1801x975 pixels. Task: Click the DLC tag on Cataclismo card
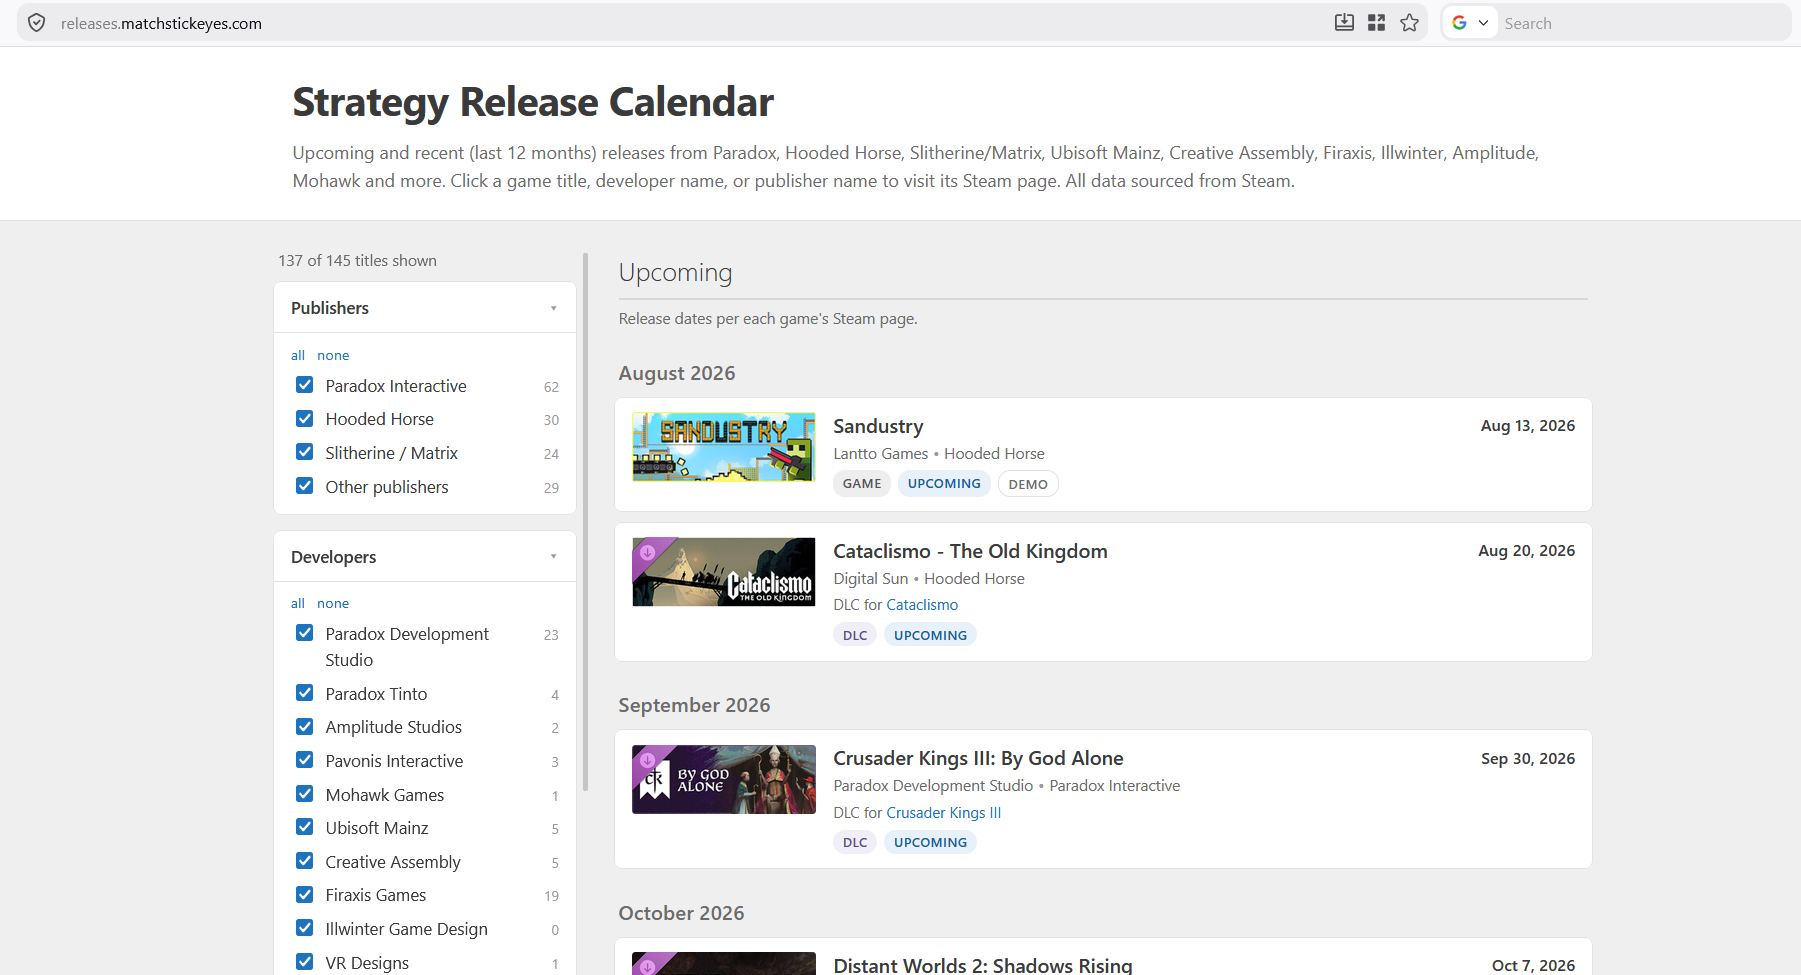point(855,635)
